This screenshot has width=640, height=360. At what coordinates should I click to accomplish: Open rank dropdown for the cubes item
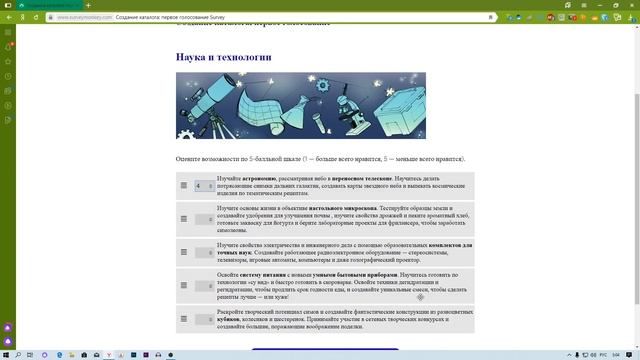(204, 319)
